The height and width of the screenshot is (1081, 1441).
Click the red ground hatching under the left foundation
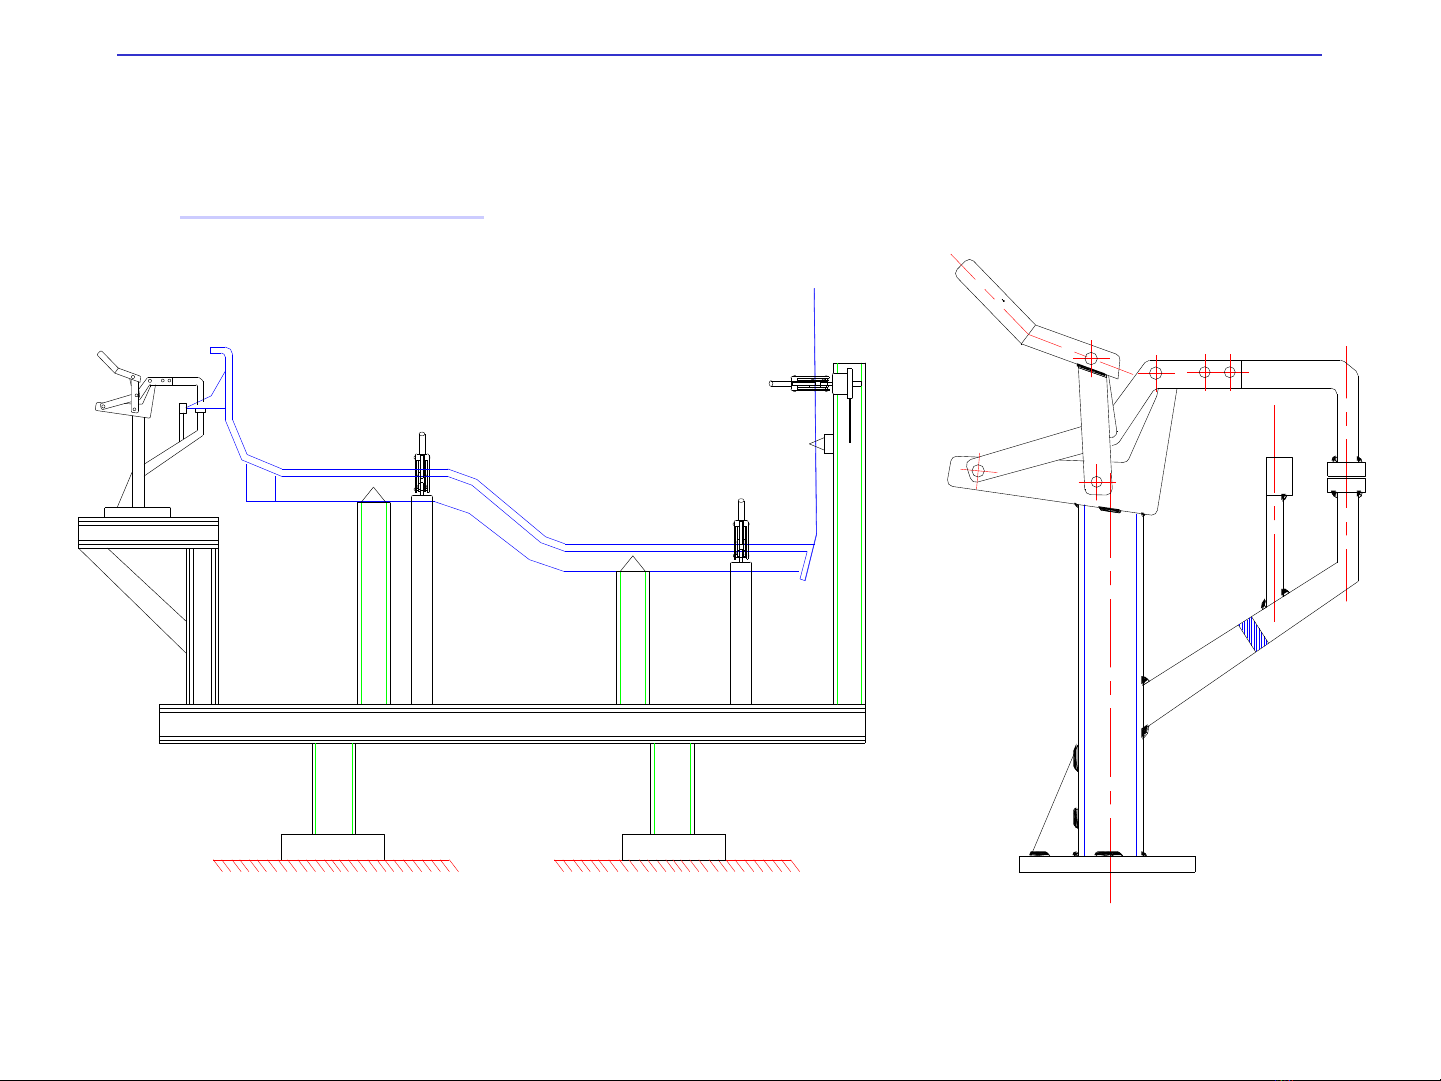point(335,866)
